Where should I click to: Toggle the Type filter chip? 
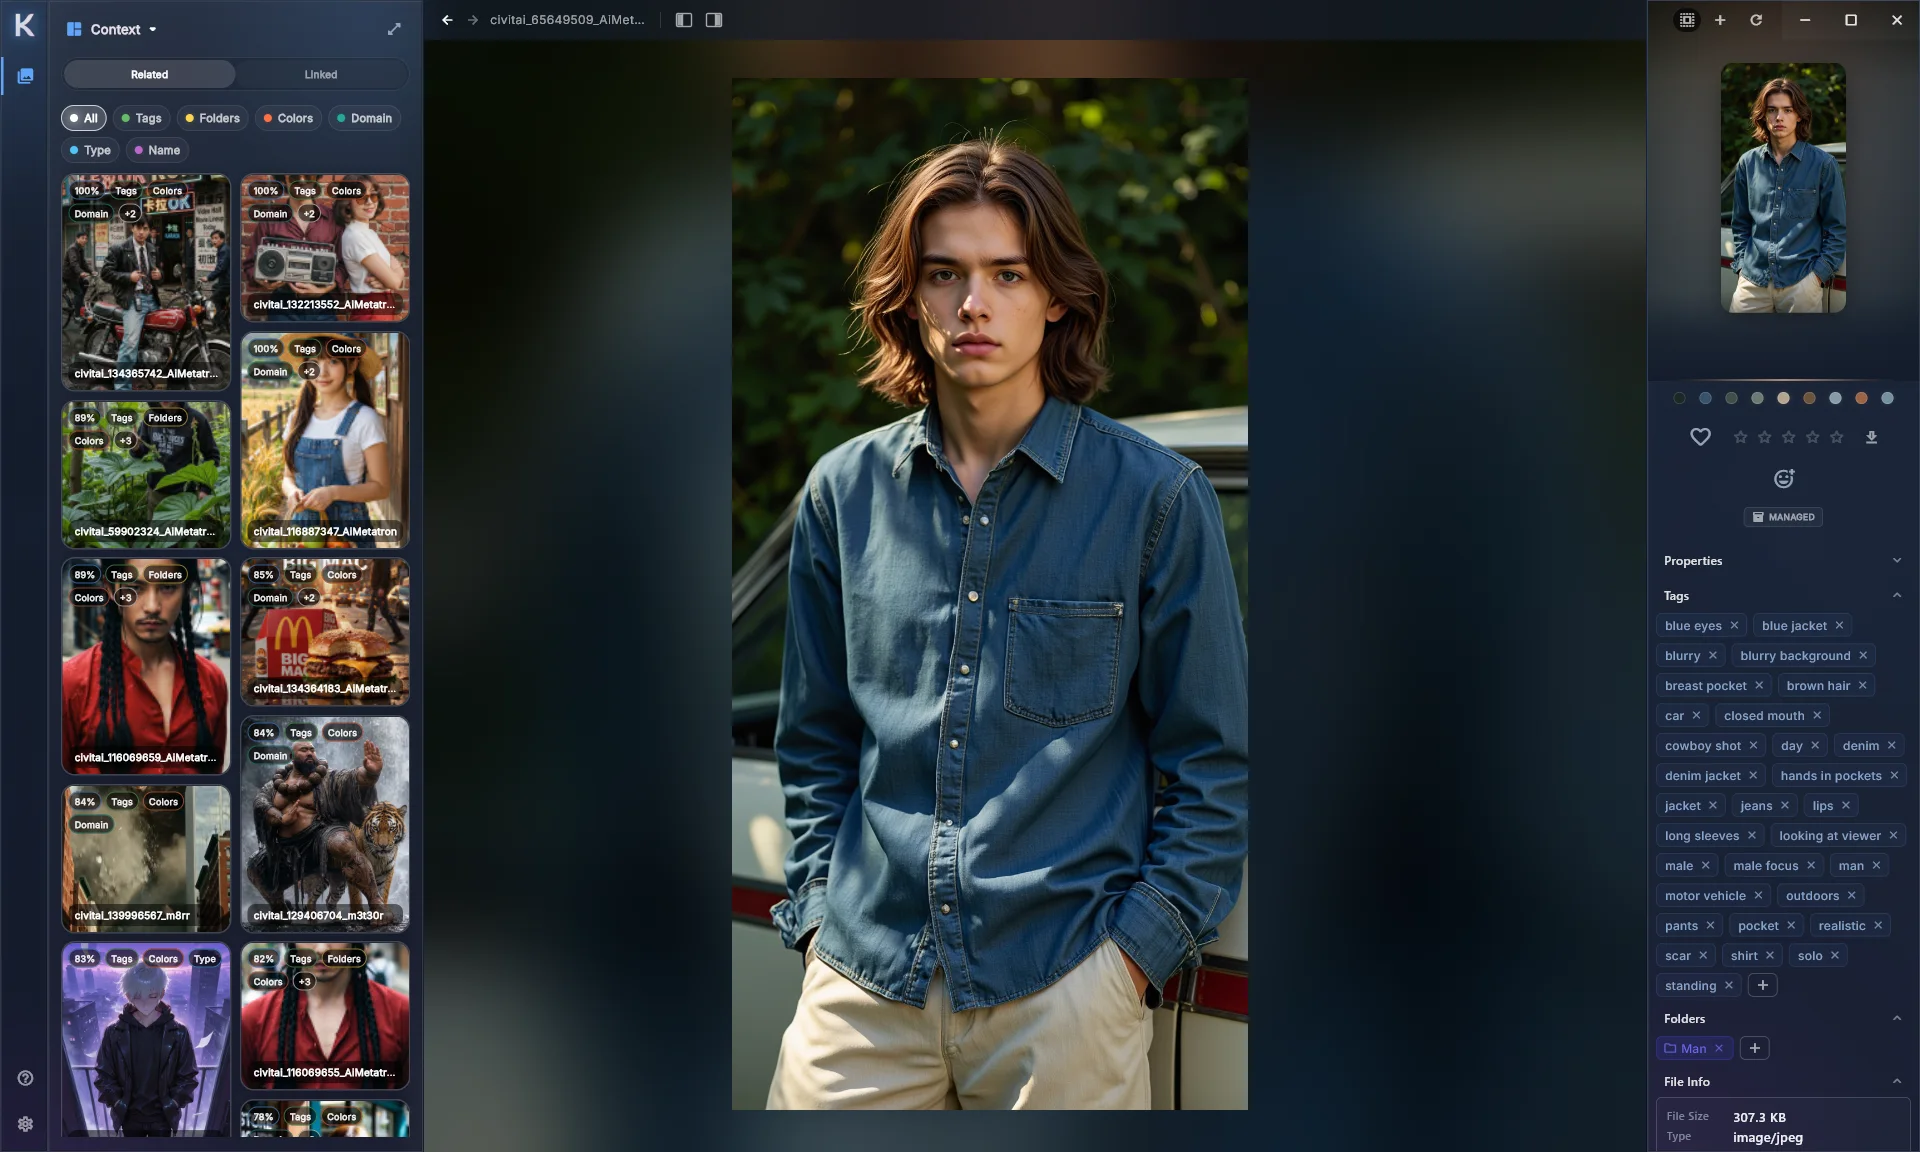[90, 150]
